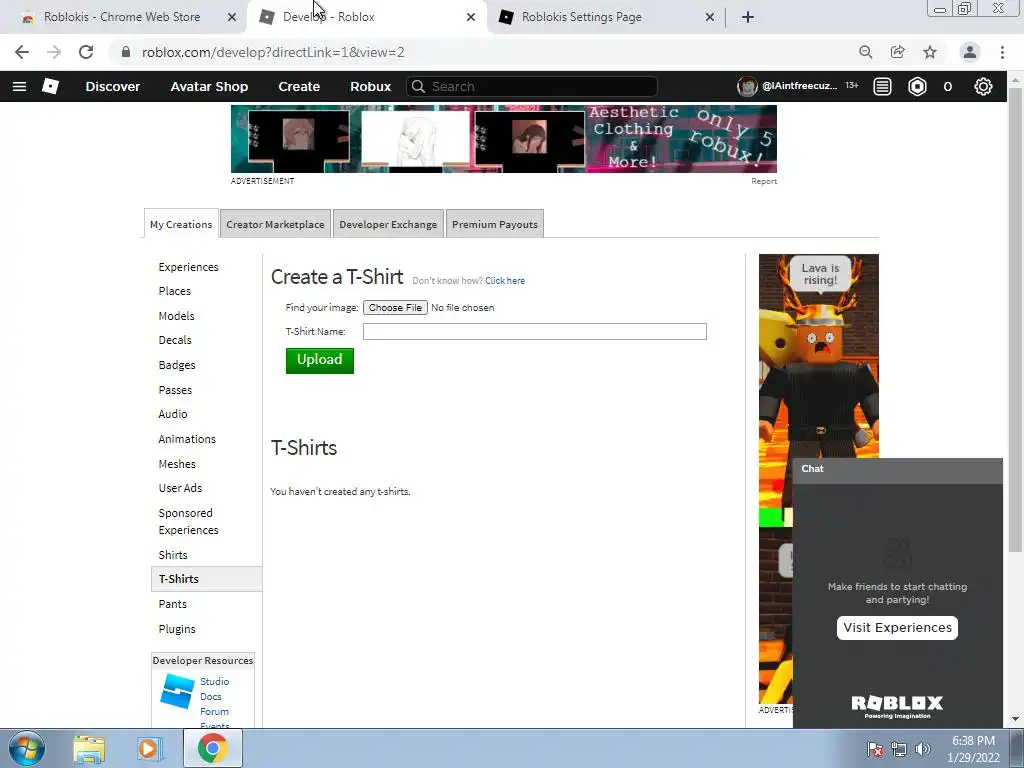Open Chrome three-dot menu

pos(1002,52)
